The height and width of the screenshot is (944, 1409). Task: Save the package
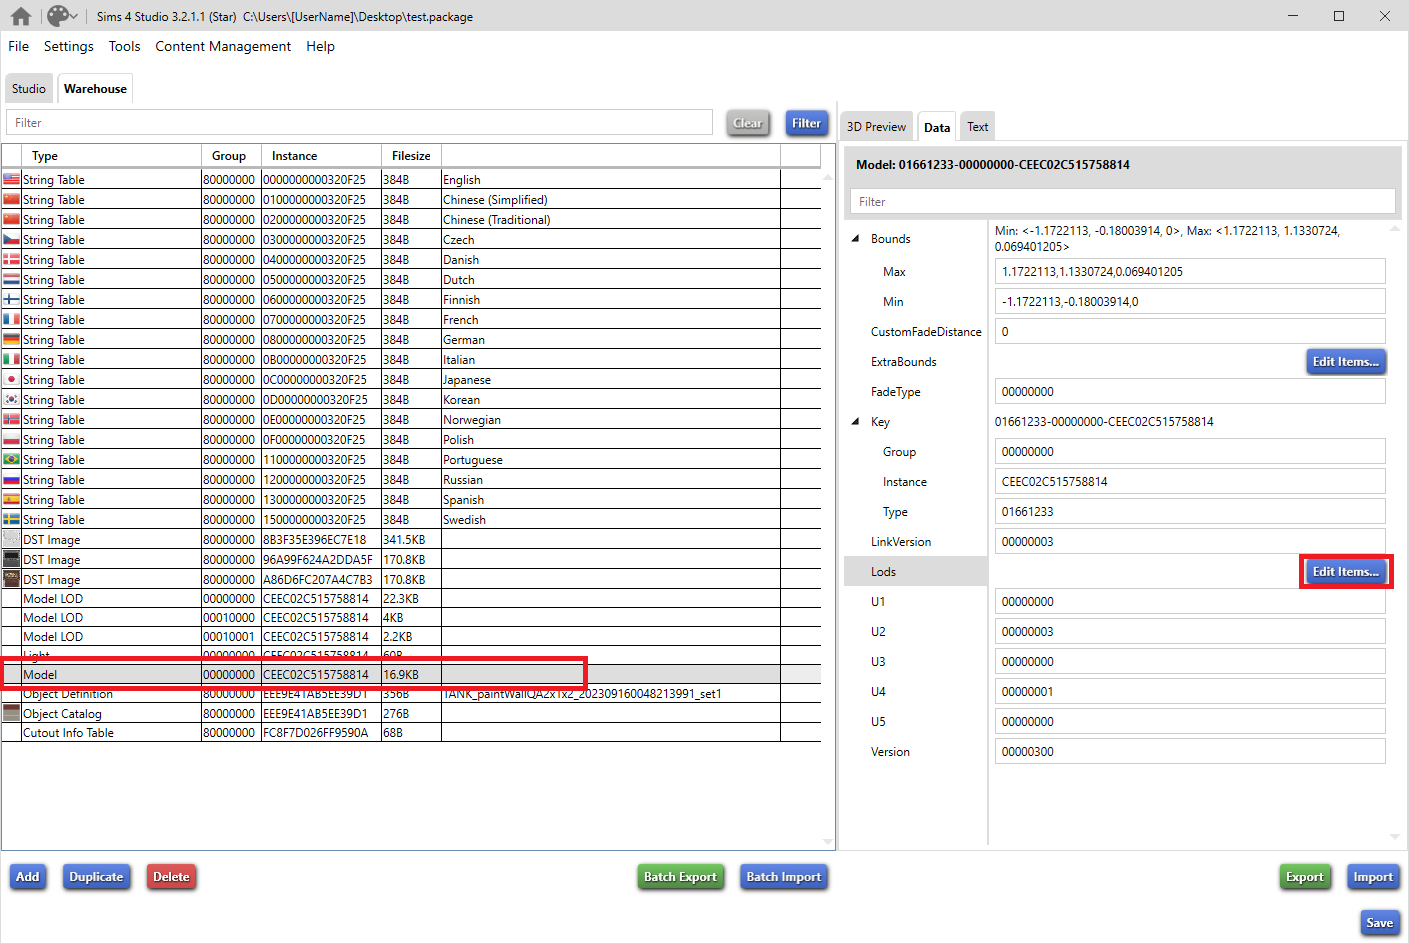click(x=1380, y=923)
